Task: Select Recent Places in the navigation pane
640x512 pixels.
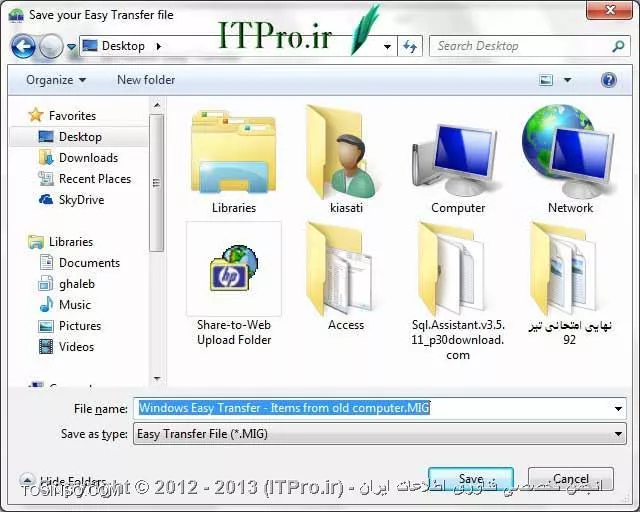Action: (95, 179)
